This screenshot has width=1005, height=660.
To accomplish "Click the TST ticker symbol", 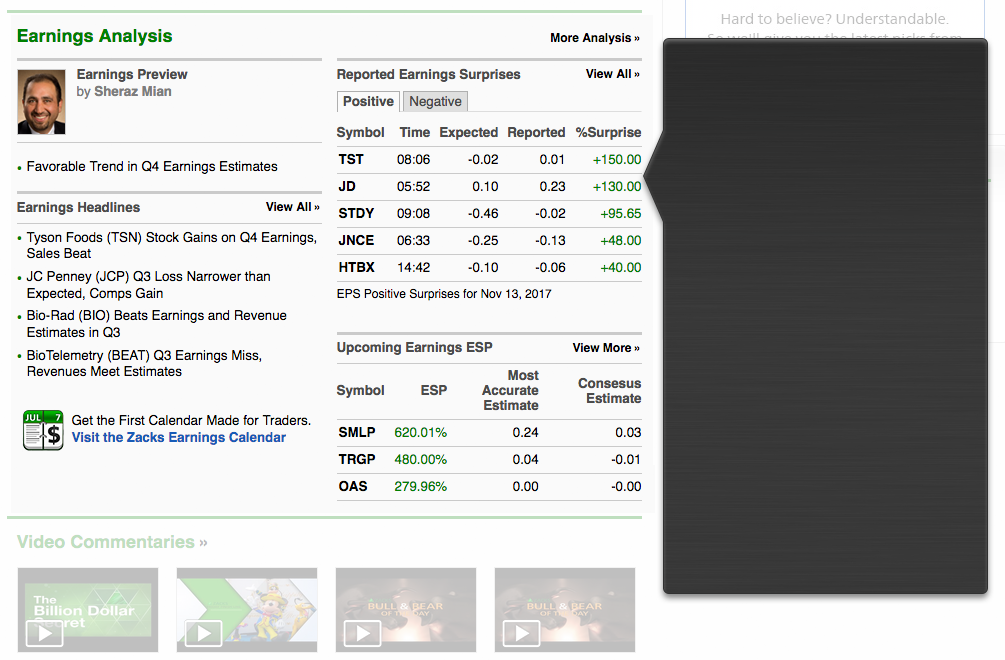I will coord(351,159).
